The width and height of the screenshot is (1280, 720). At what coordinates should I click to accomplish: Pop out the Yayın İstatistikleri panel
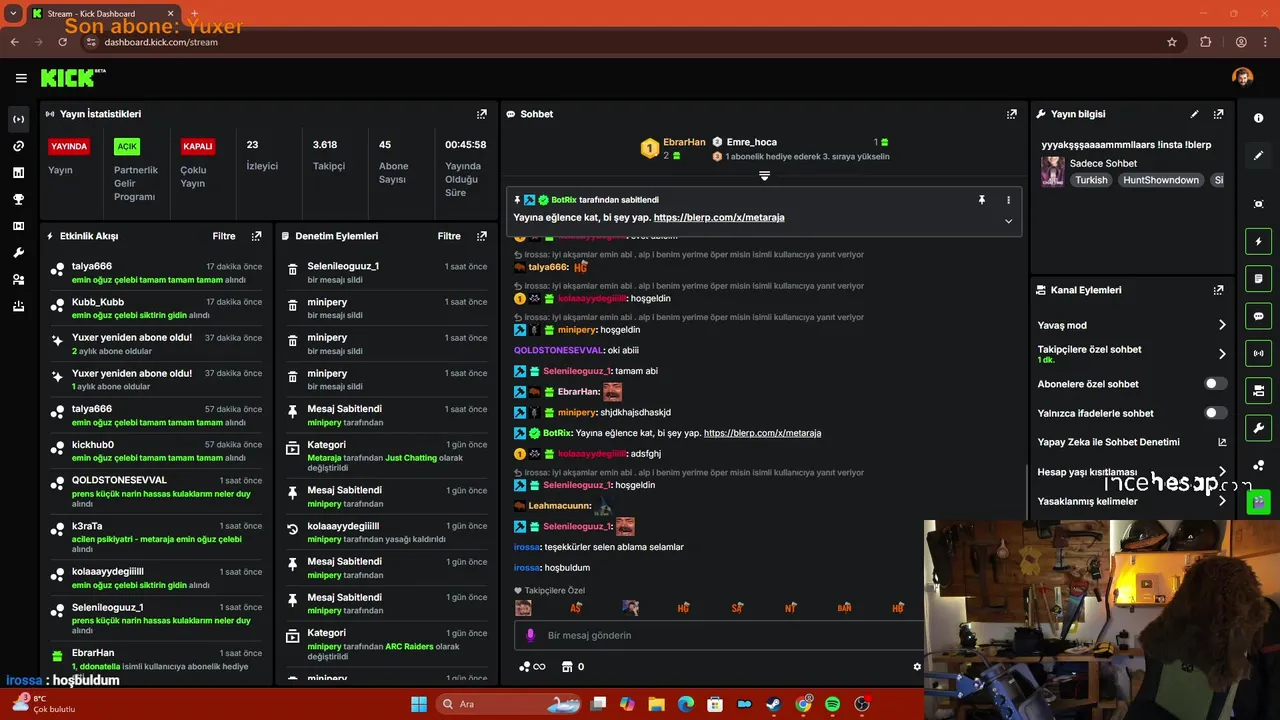(482, 114)
